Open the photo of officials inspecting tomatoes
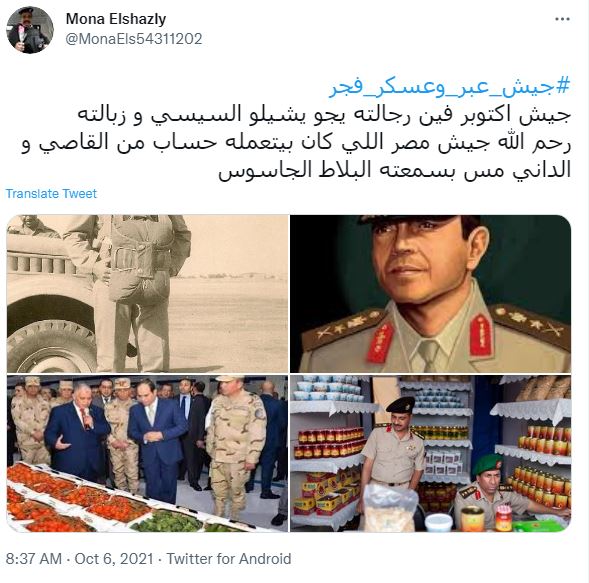 click(147, 453)
